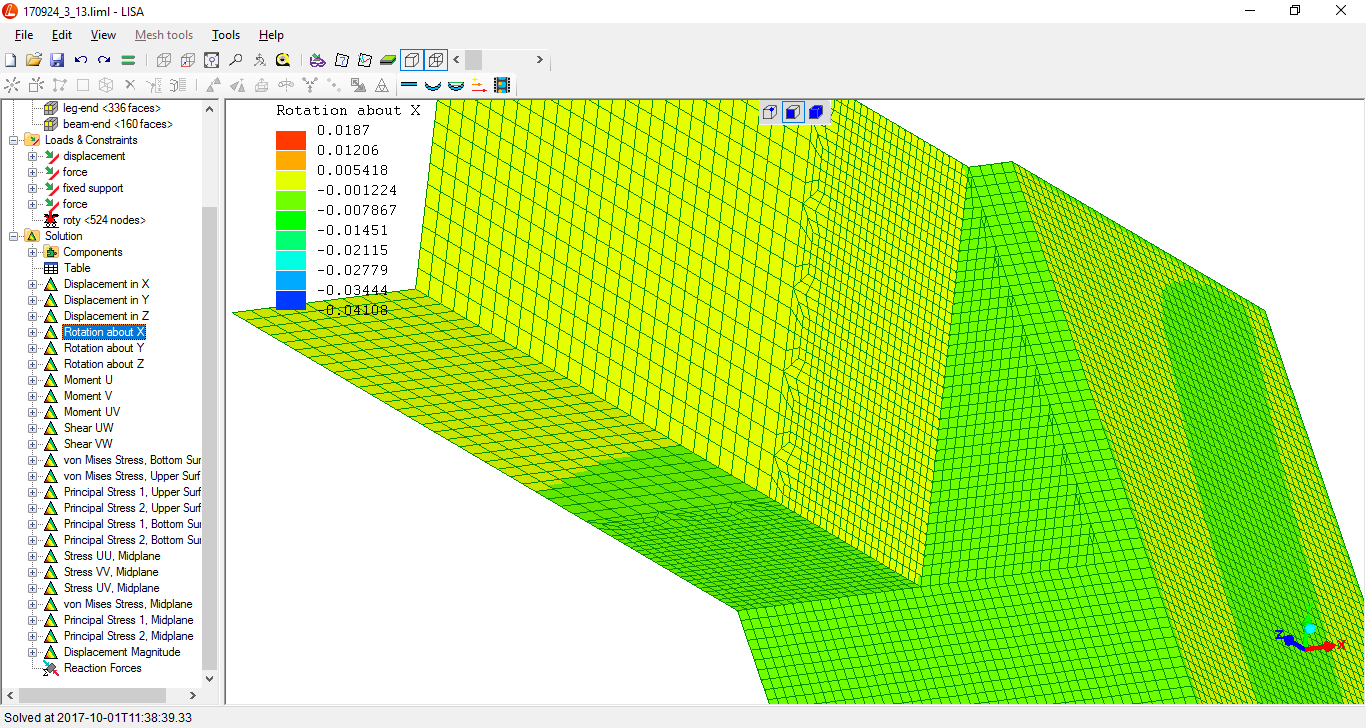Collapse the Loads & Constraints node
Viewport: 1366px width, 728px height.
tap(14, 140)
